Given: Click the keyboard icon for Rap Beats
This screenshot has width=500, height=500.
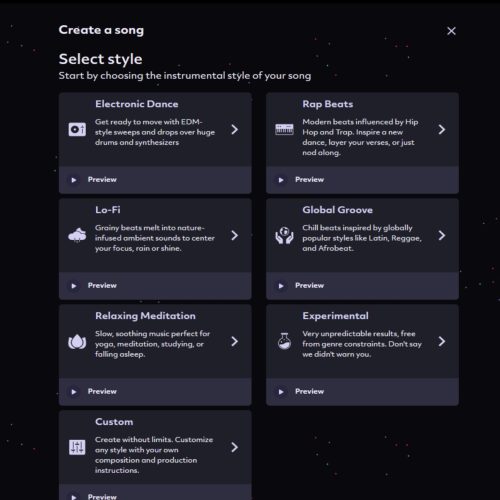Looking at the screenshot, I should 284,129.
